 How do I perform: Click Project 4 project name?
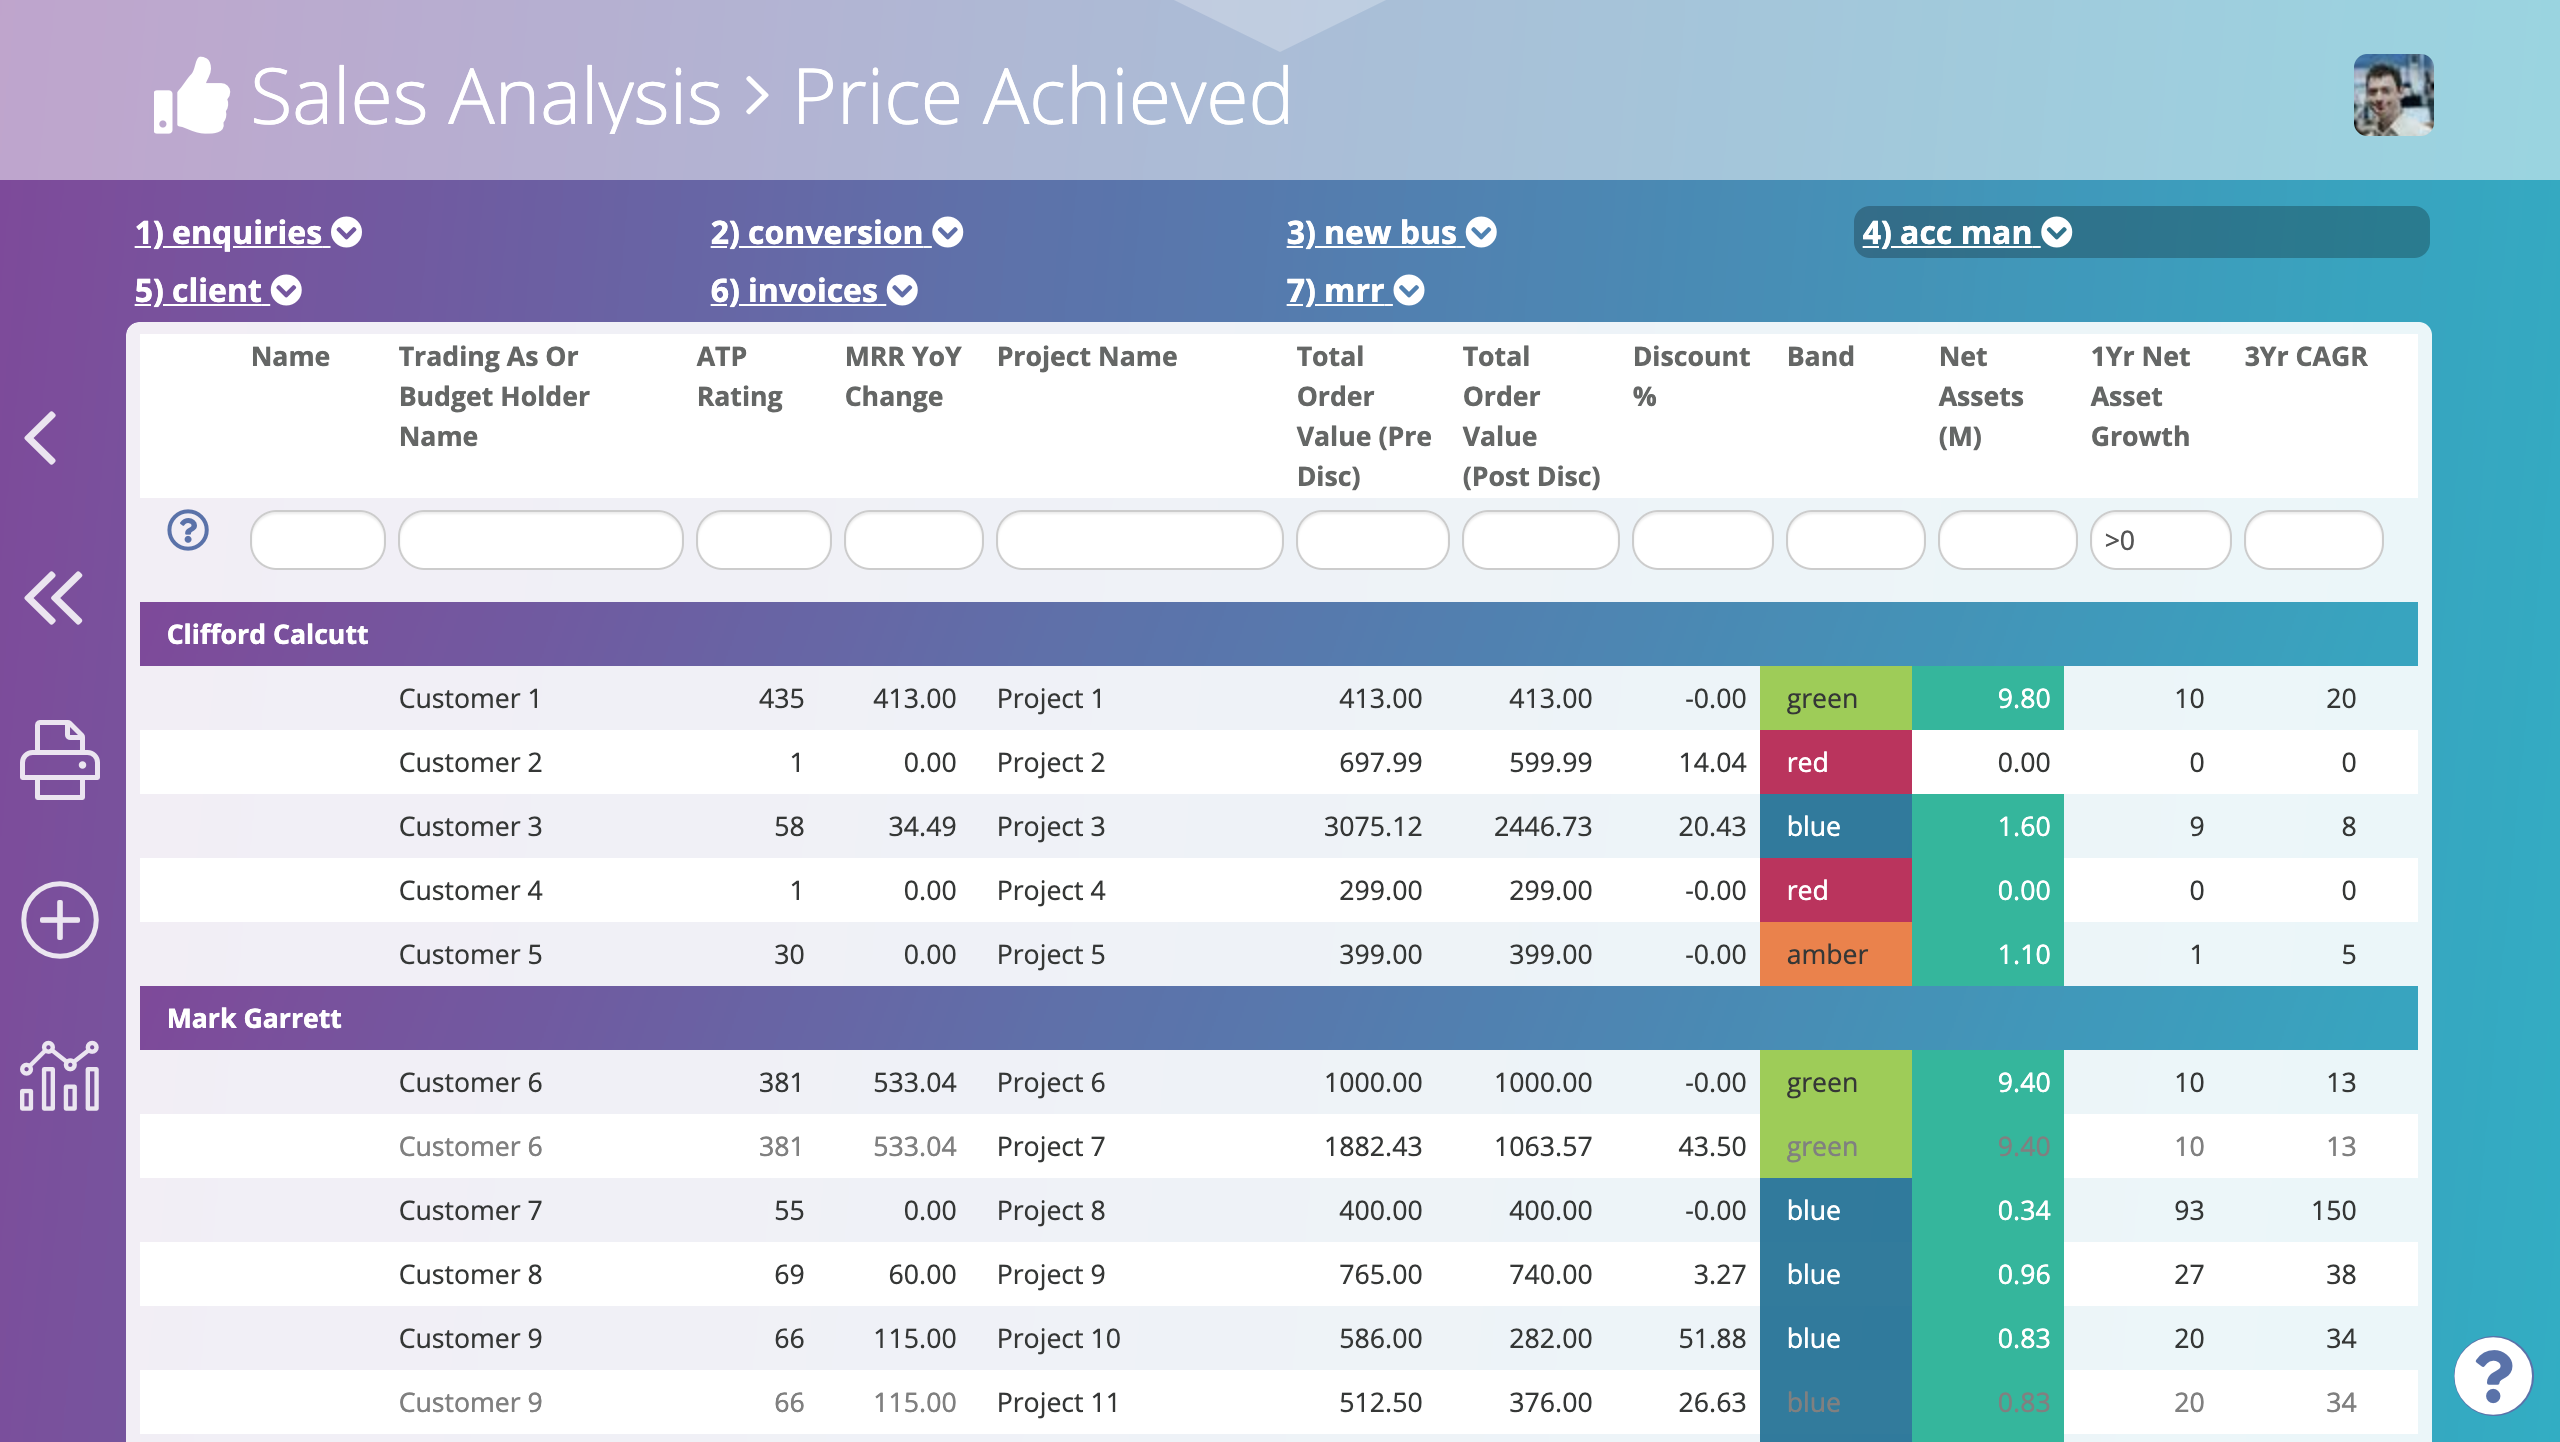[x=1051, y=890]
